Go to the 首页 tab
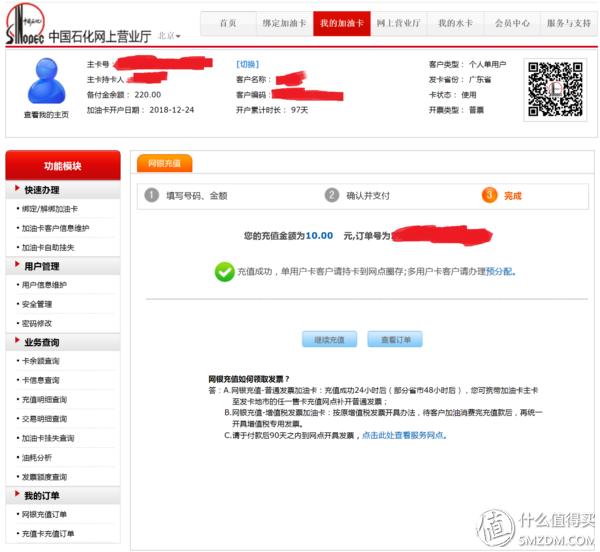Viewport: 600px width, 552px height. pos(228,23)
